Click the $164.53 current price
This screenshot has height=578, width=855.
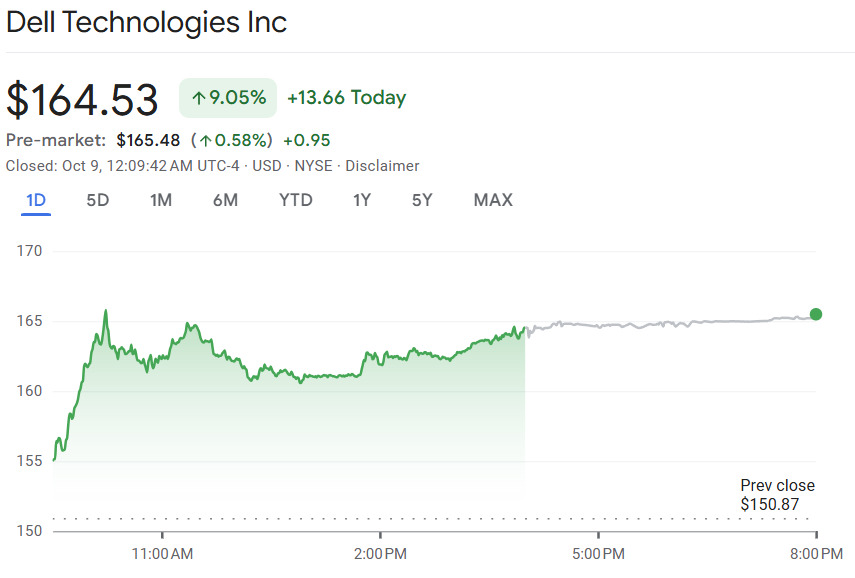tap(82, 100)
